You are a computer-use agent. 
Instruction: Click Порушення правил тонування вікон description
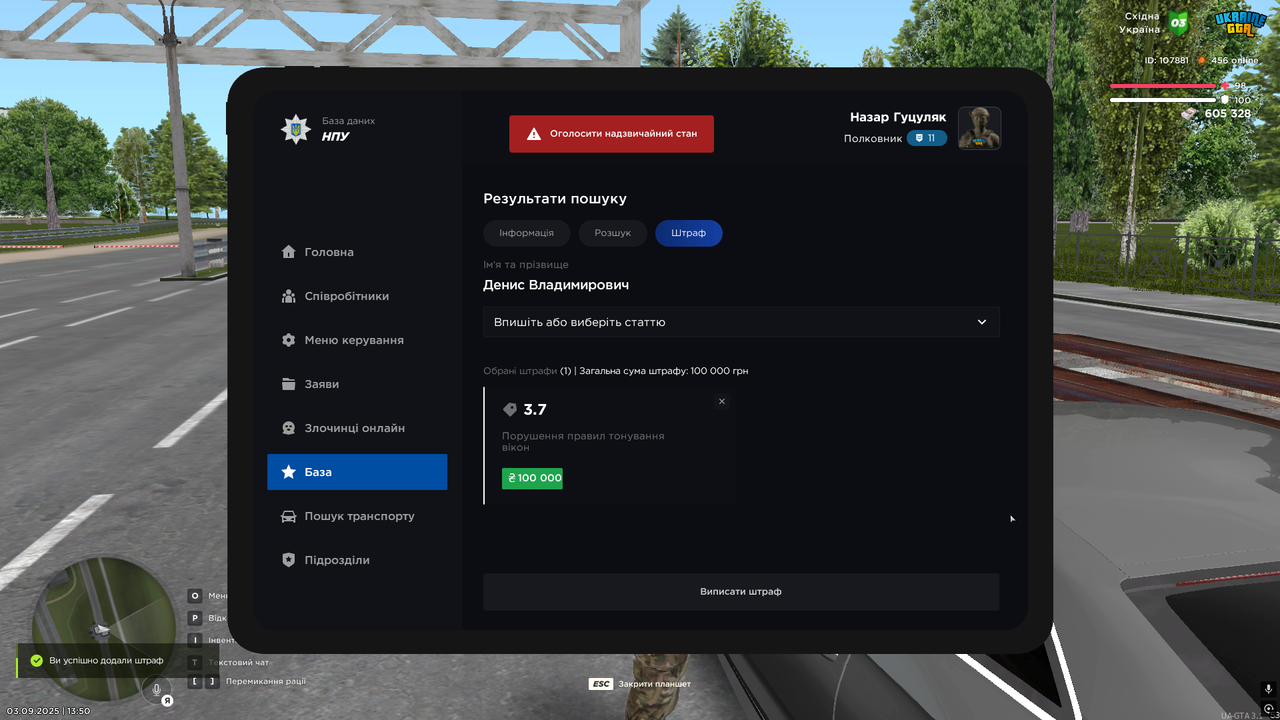point(583,442)
